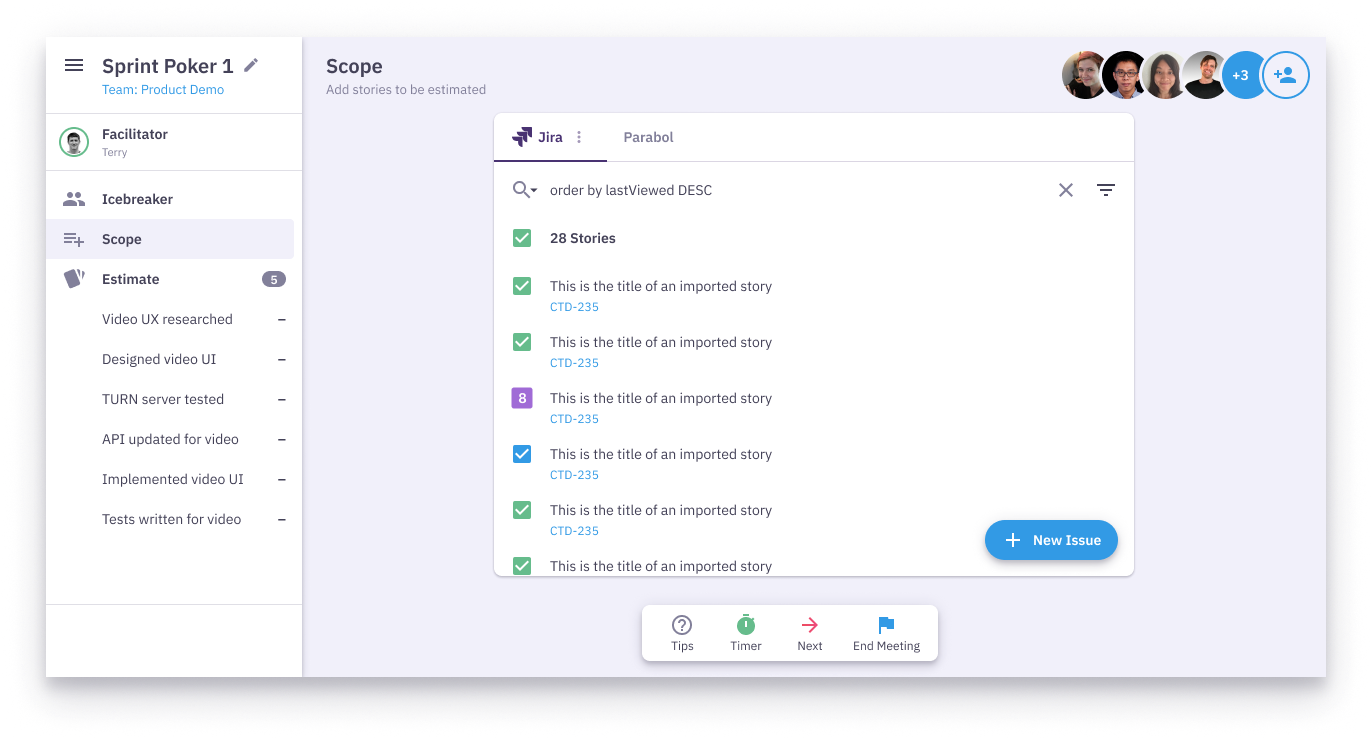The height and width of the screenshot is (739, 1372).
Task: Invite teammate with add-person icon
Action: (1286, 75)
